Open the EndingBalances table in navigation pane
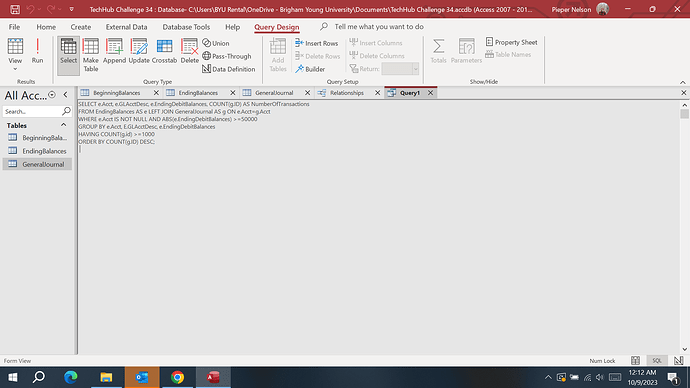690x388 pixels. (37, 151)
